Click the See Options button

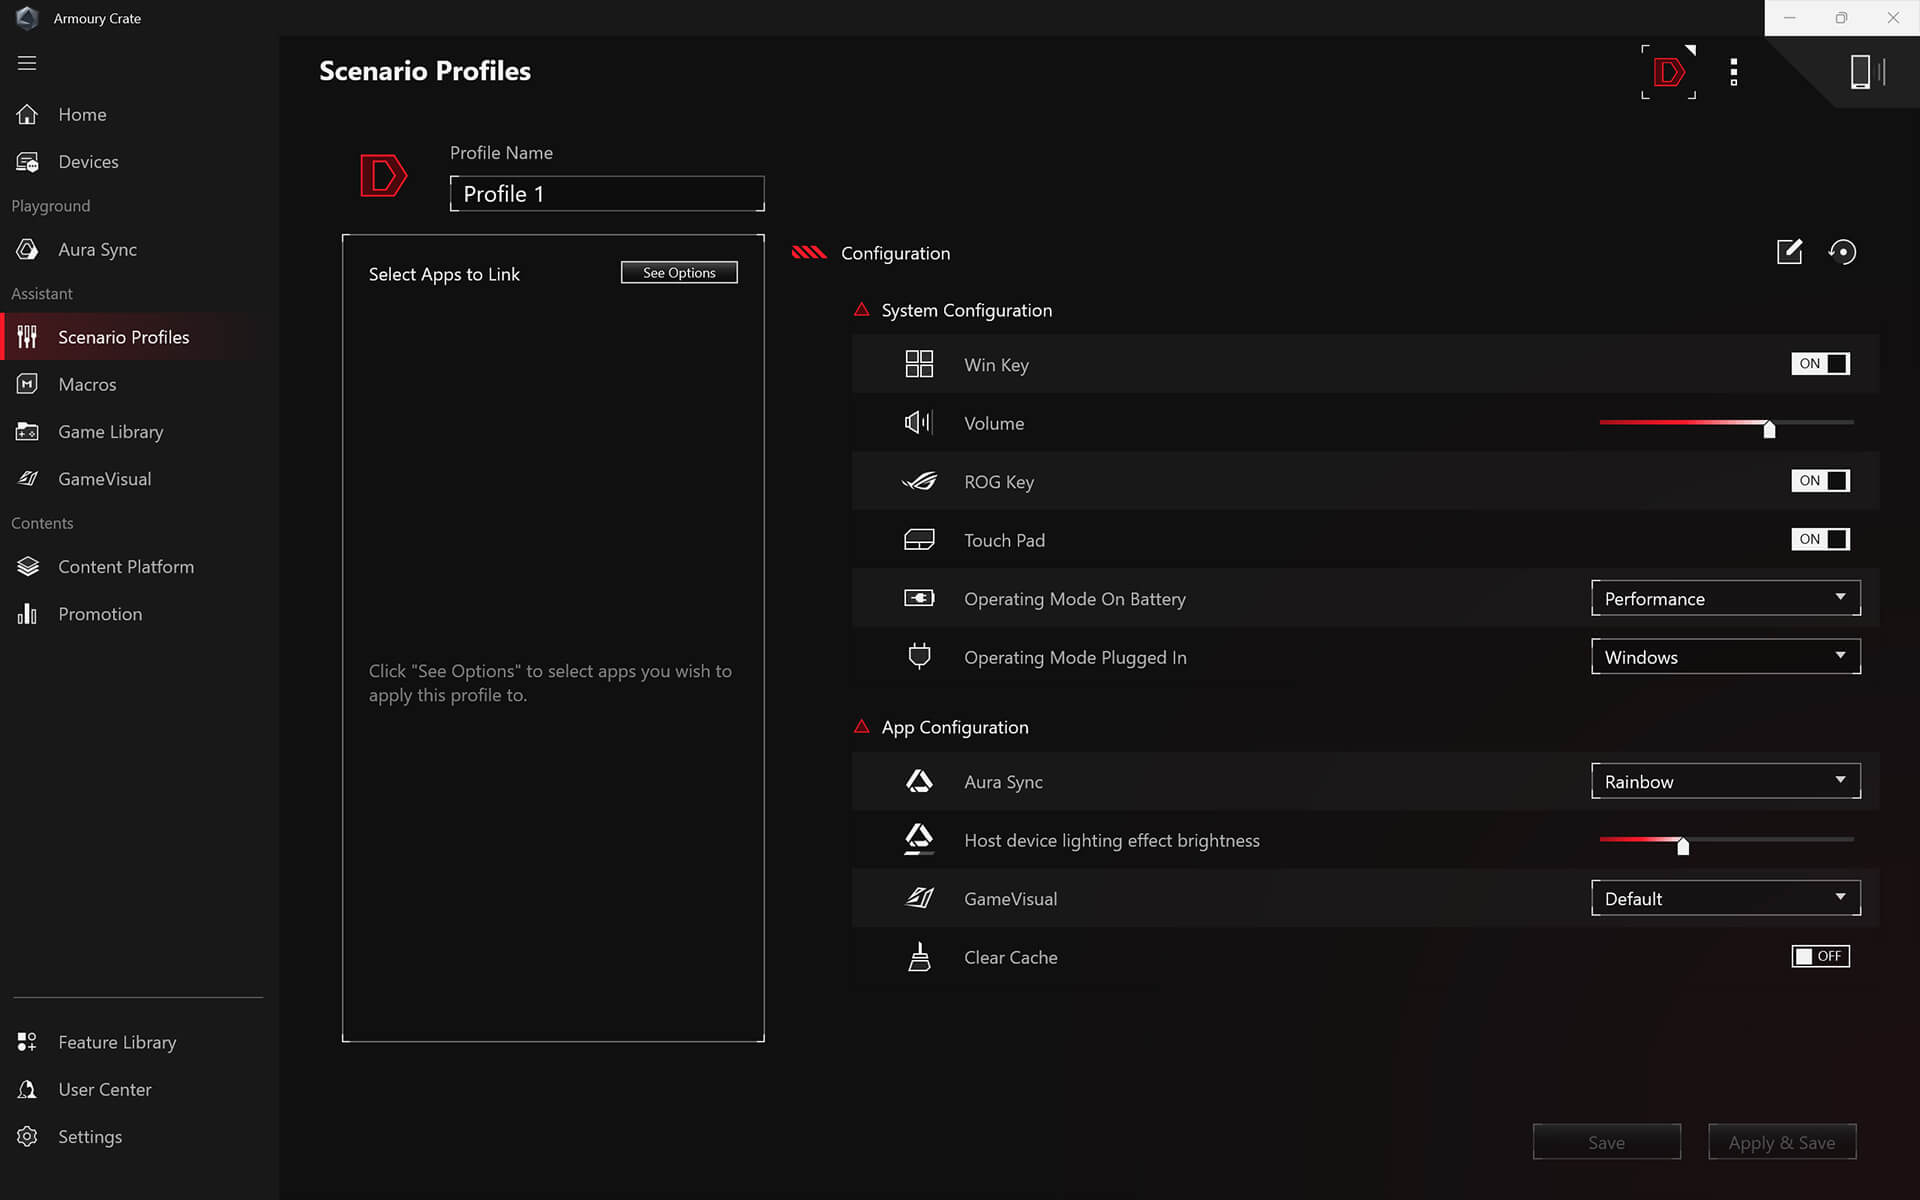pyautogui.click(x=679, y=273)
